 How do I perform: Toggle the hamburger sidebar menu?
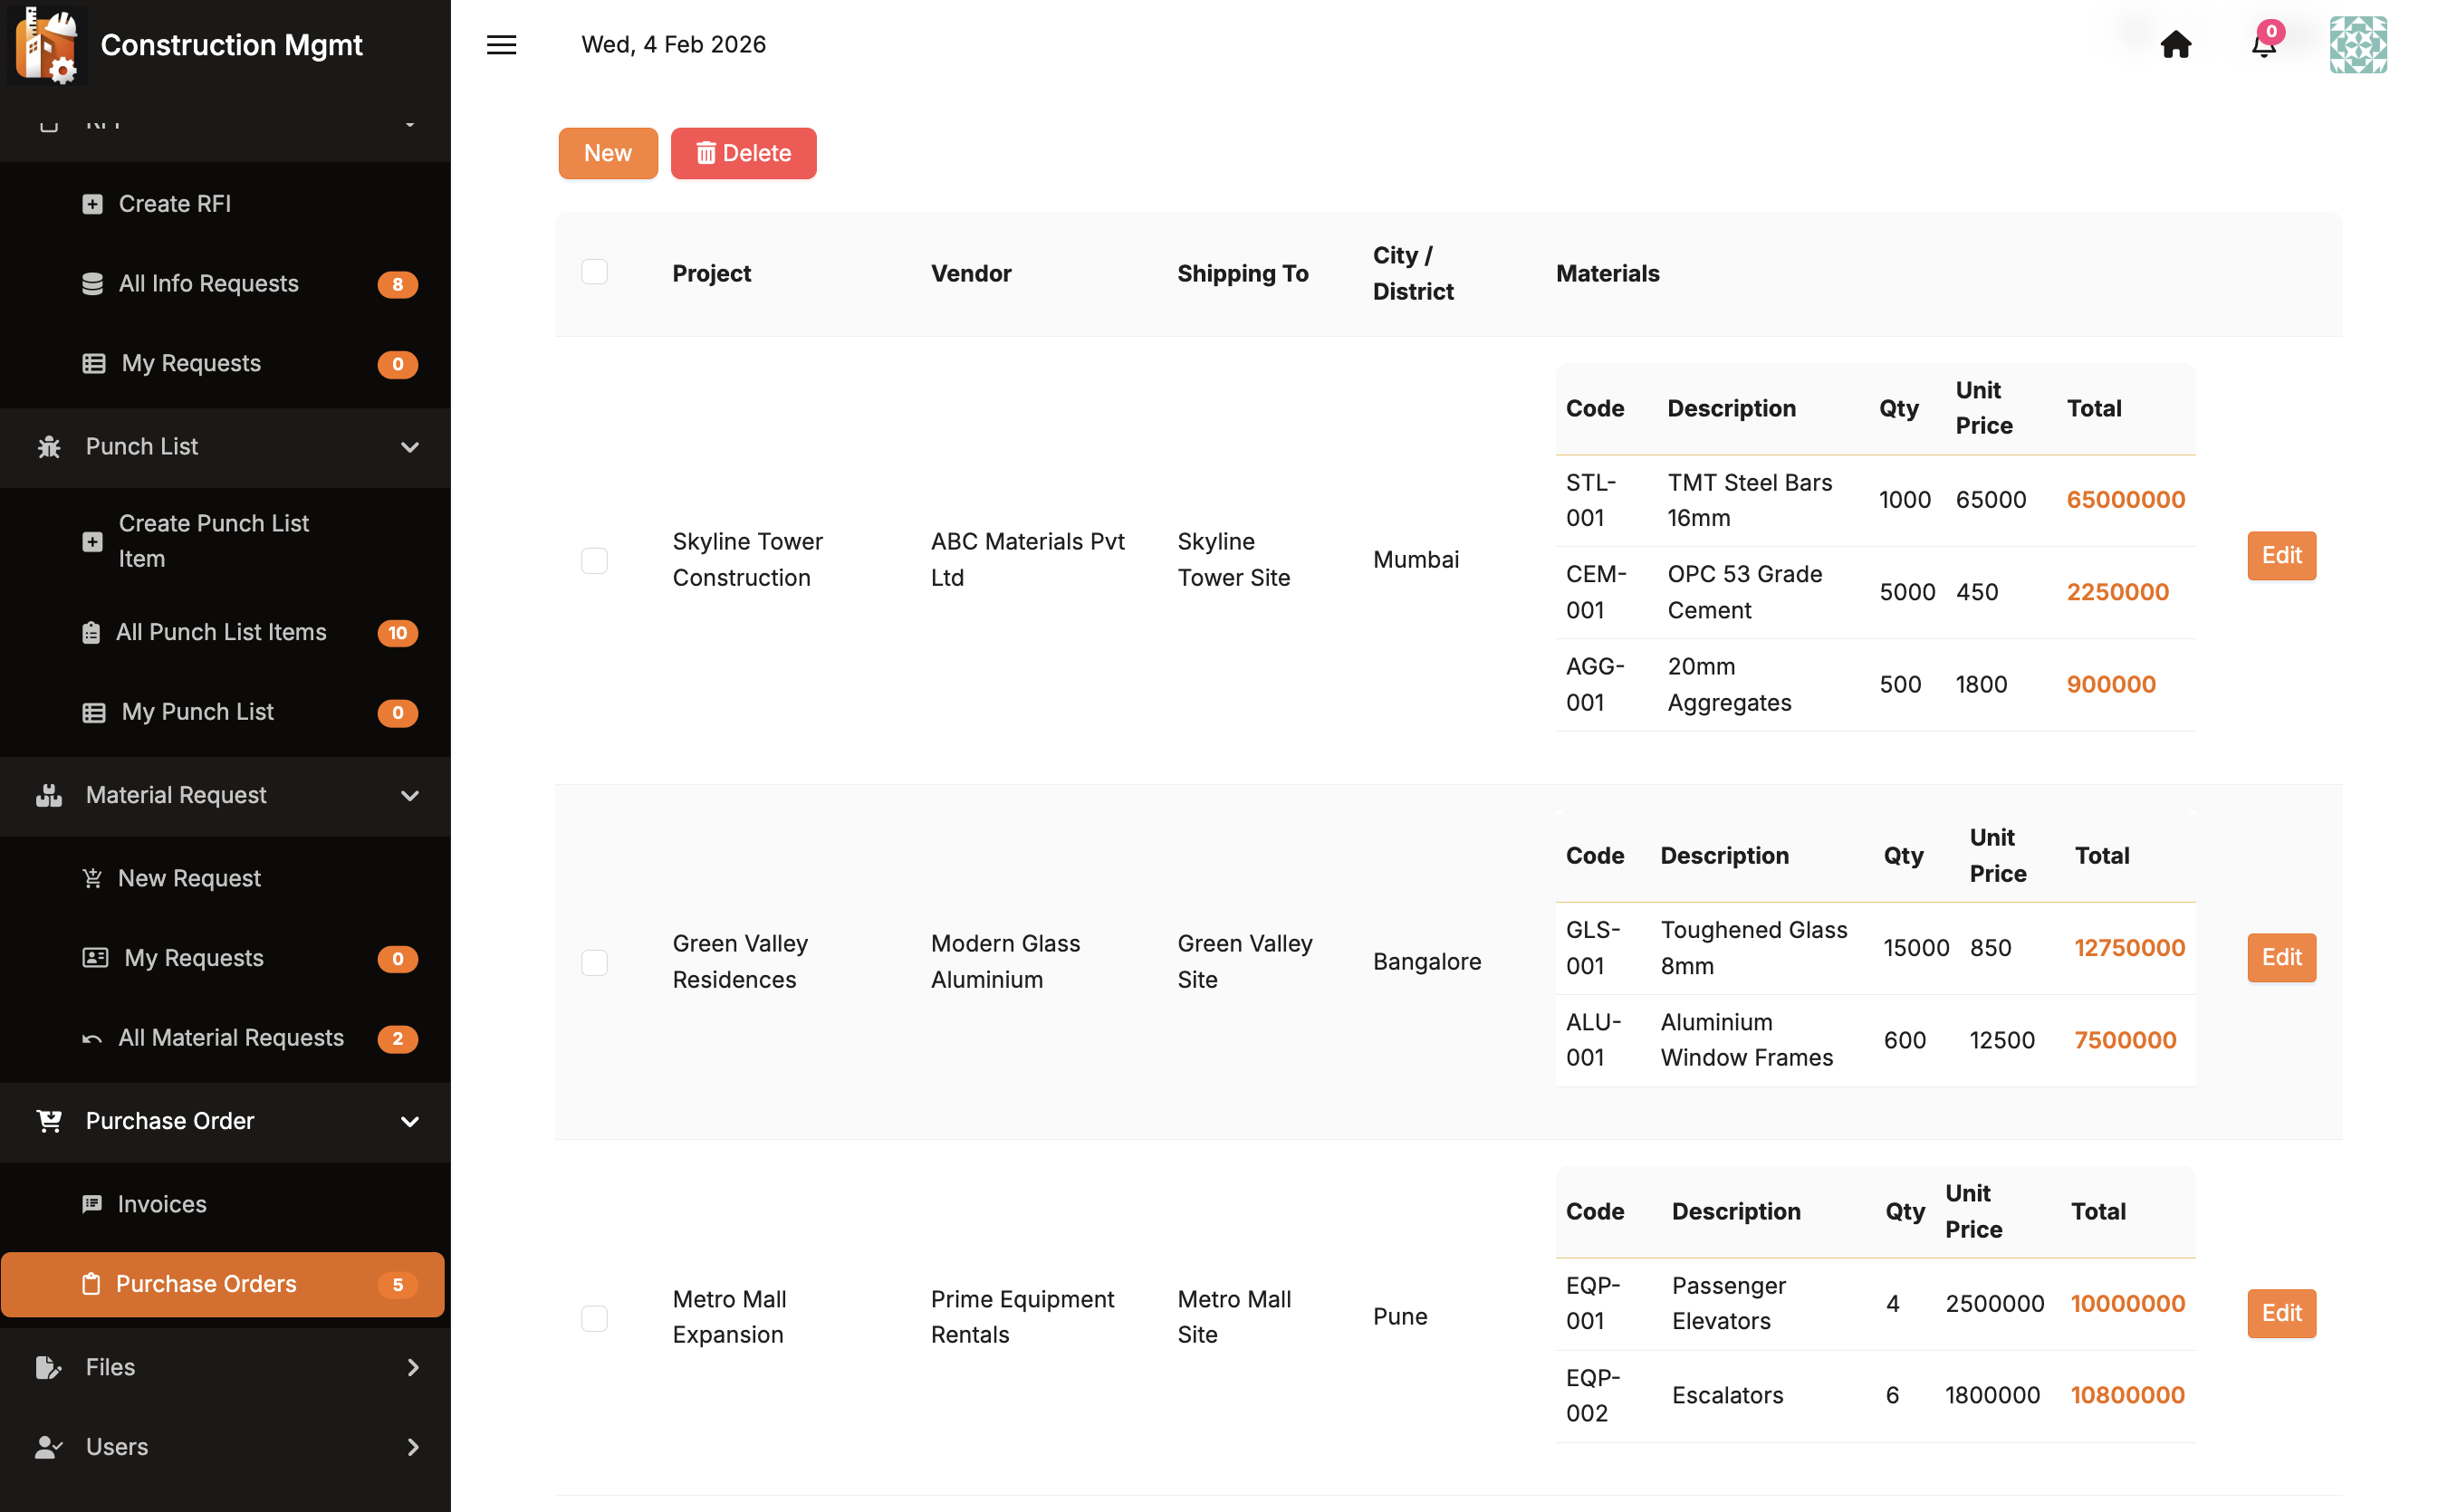point(501,45)
